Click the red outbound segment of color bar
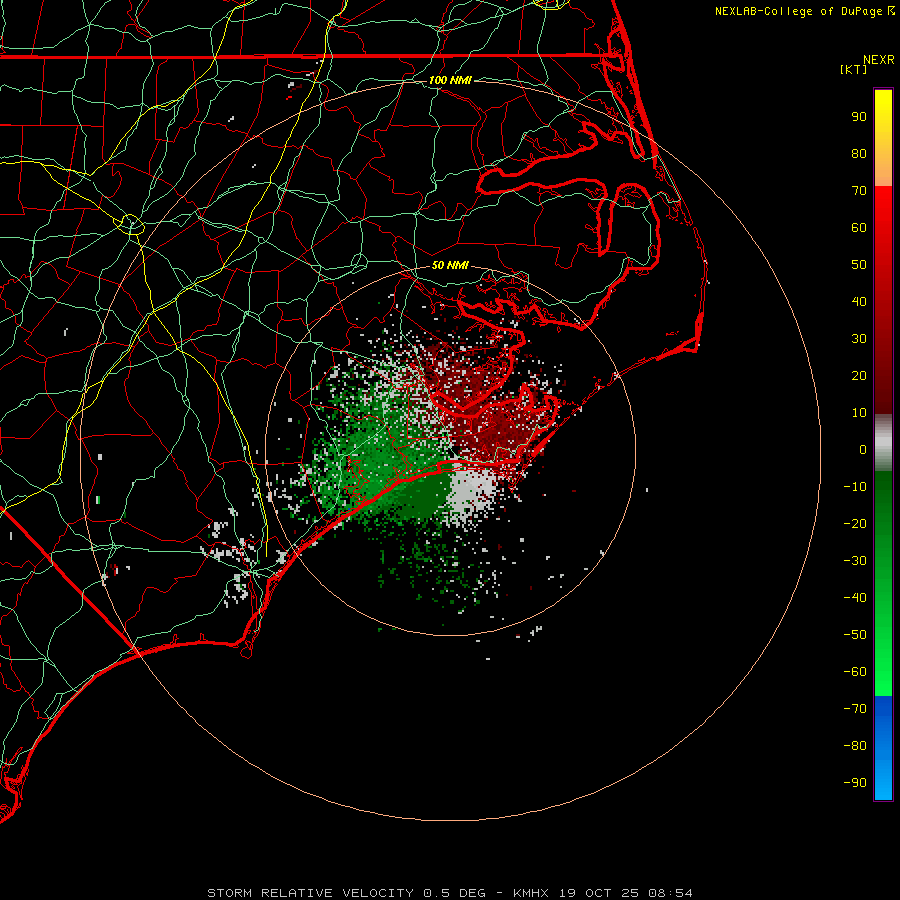The height and width of the screenshot is (900, 900). (x=883, y=300)
